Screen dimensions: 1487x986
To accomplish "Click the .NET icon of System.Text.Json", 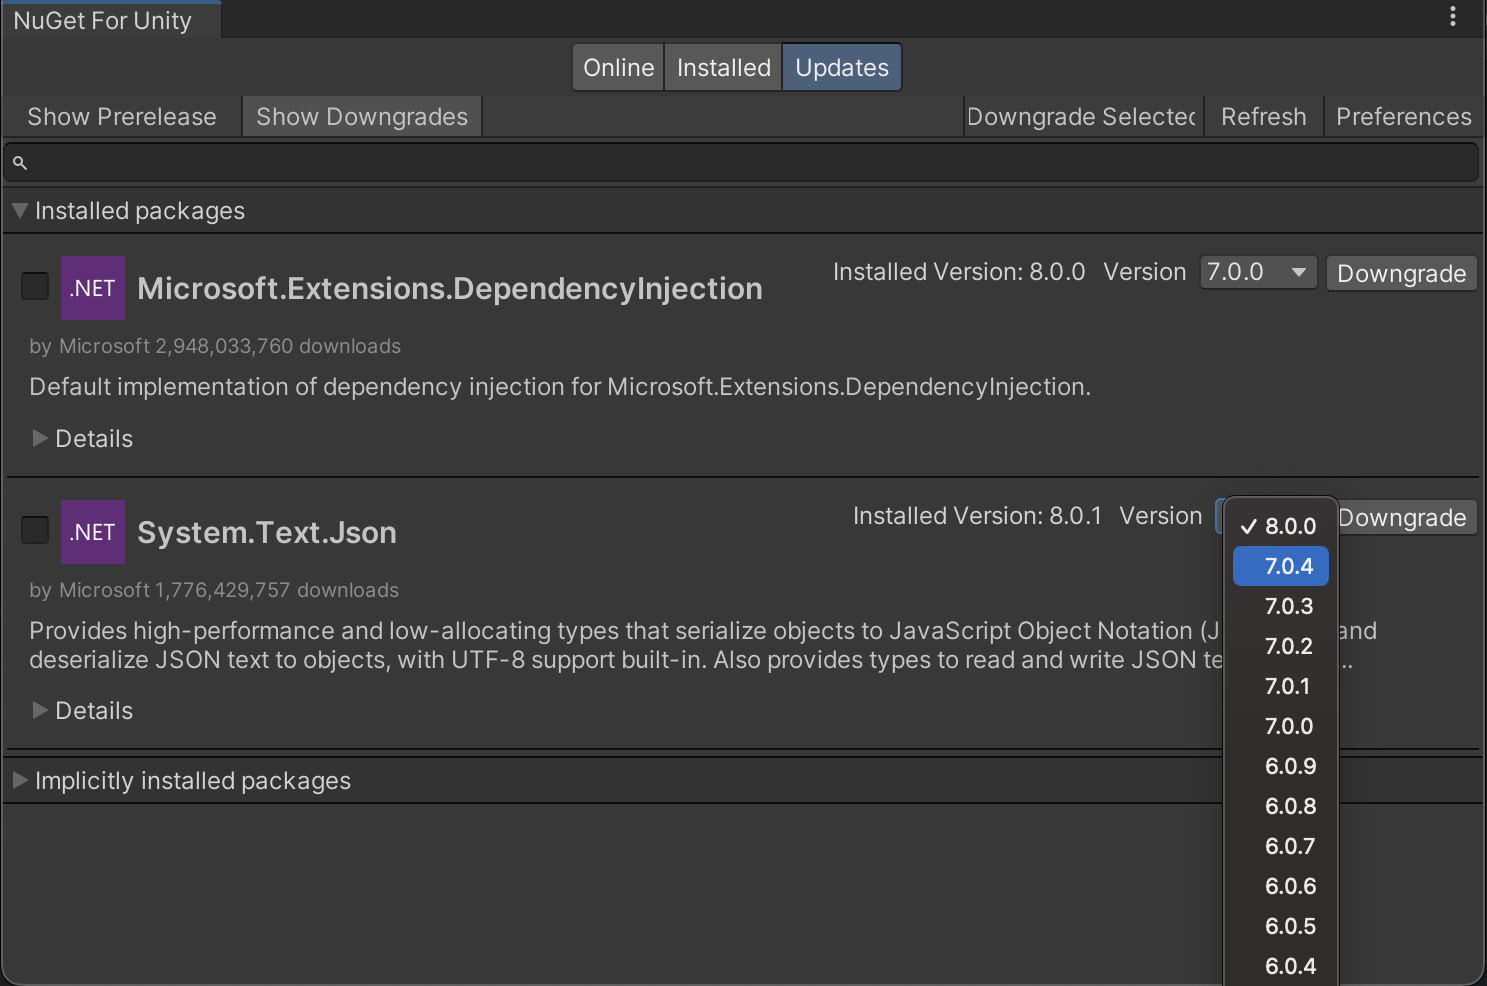I will pos(93,532).
